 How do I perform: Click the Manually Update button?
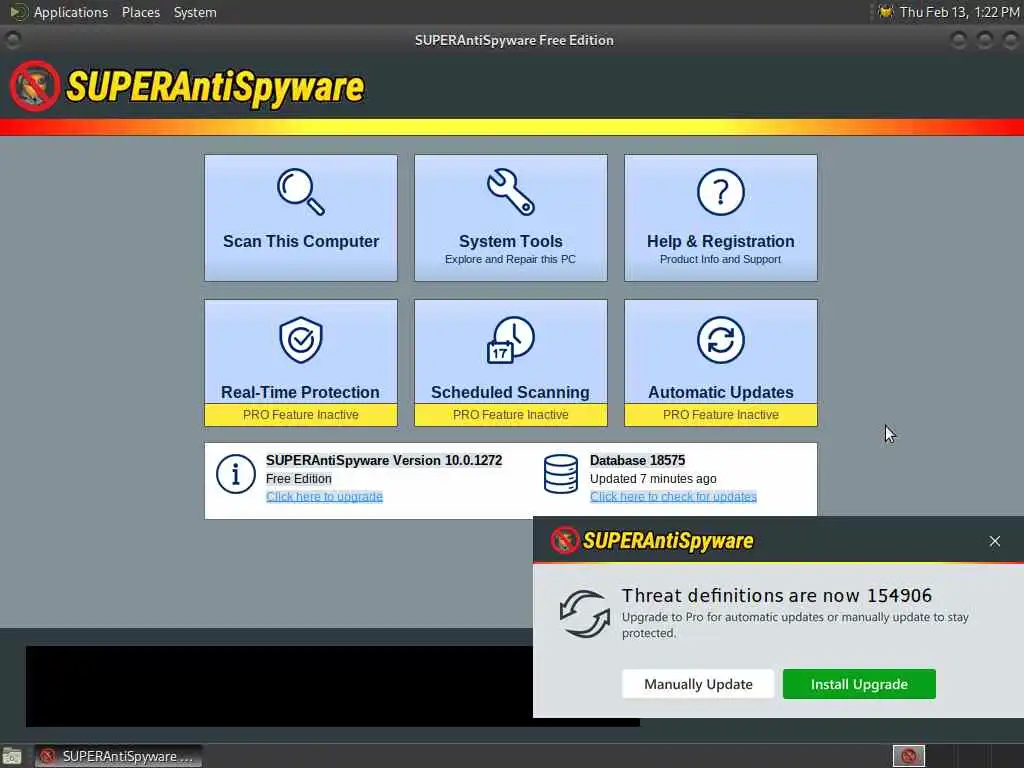(x=698, y=684)
